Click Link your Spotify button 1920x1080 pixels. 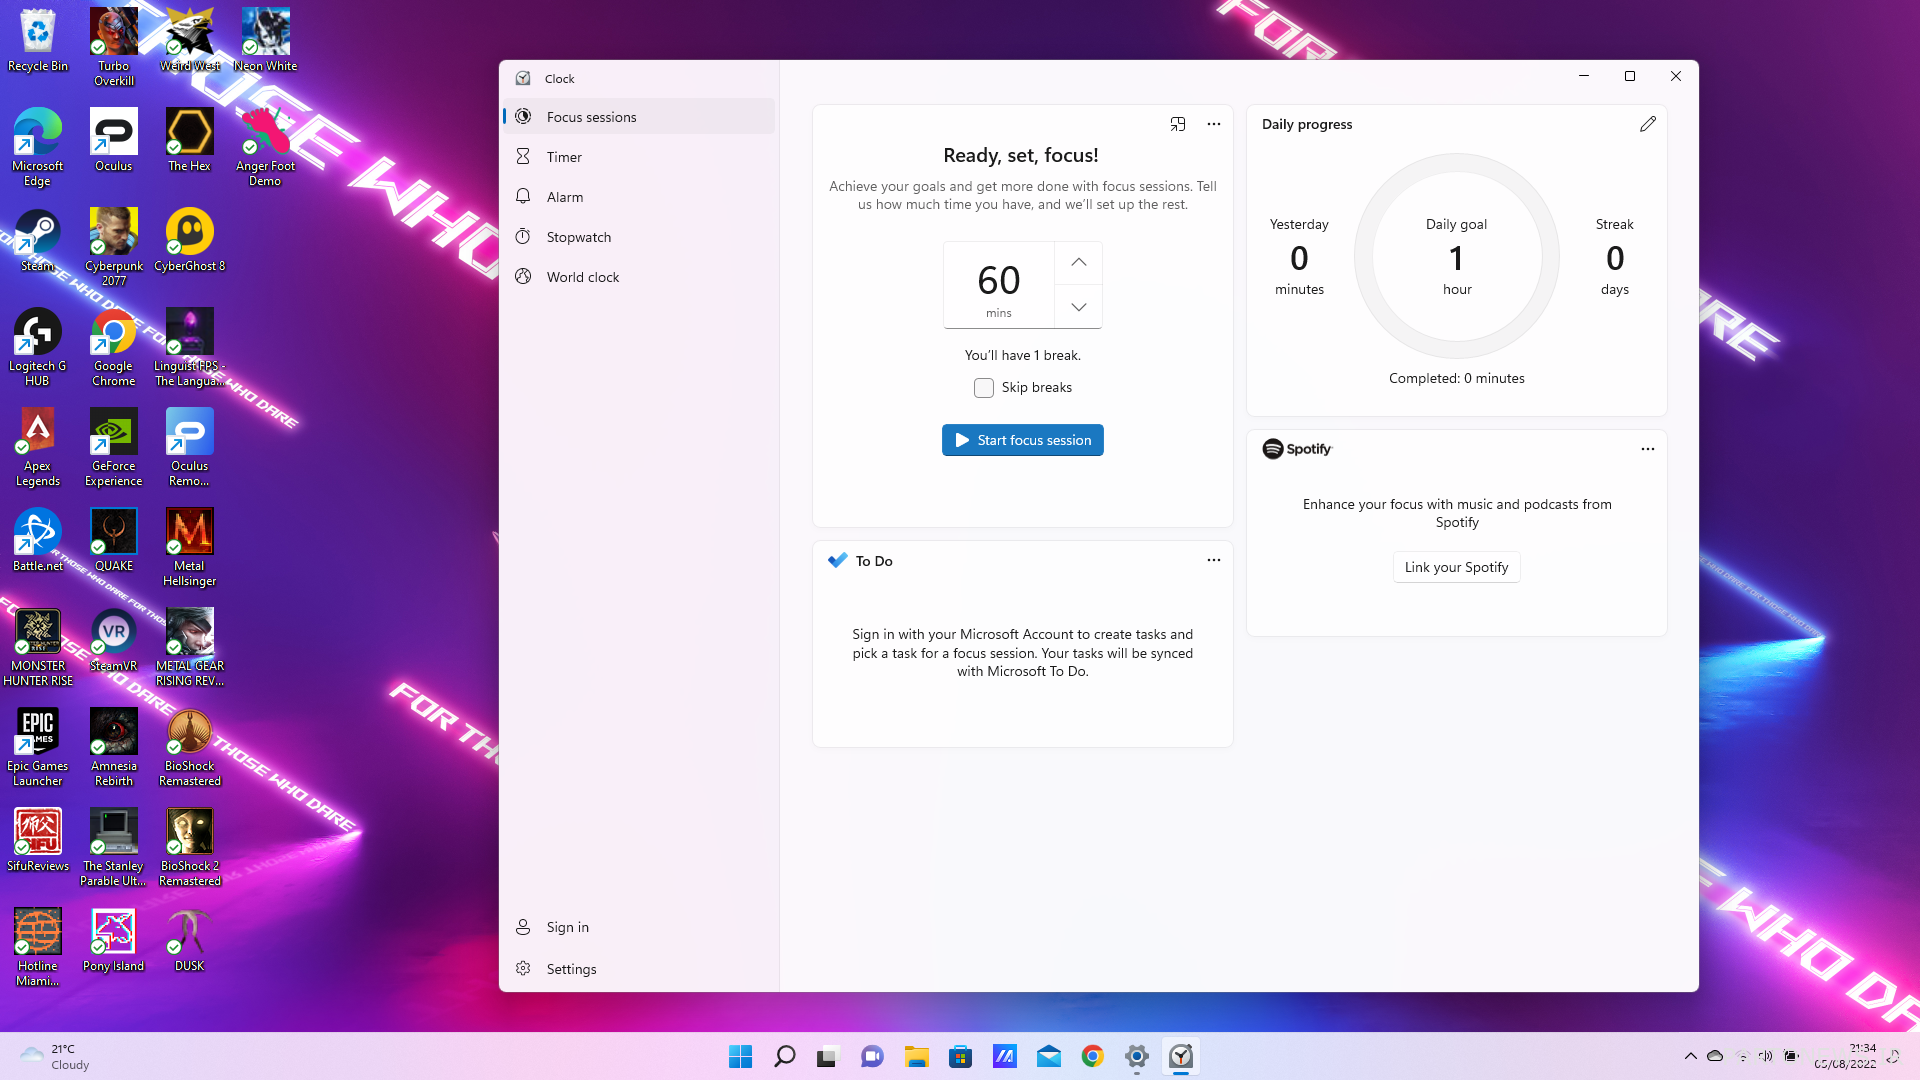click(x=1456, y=567)
